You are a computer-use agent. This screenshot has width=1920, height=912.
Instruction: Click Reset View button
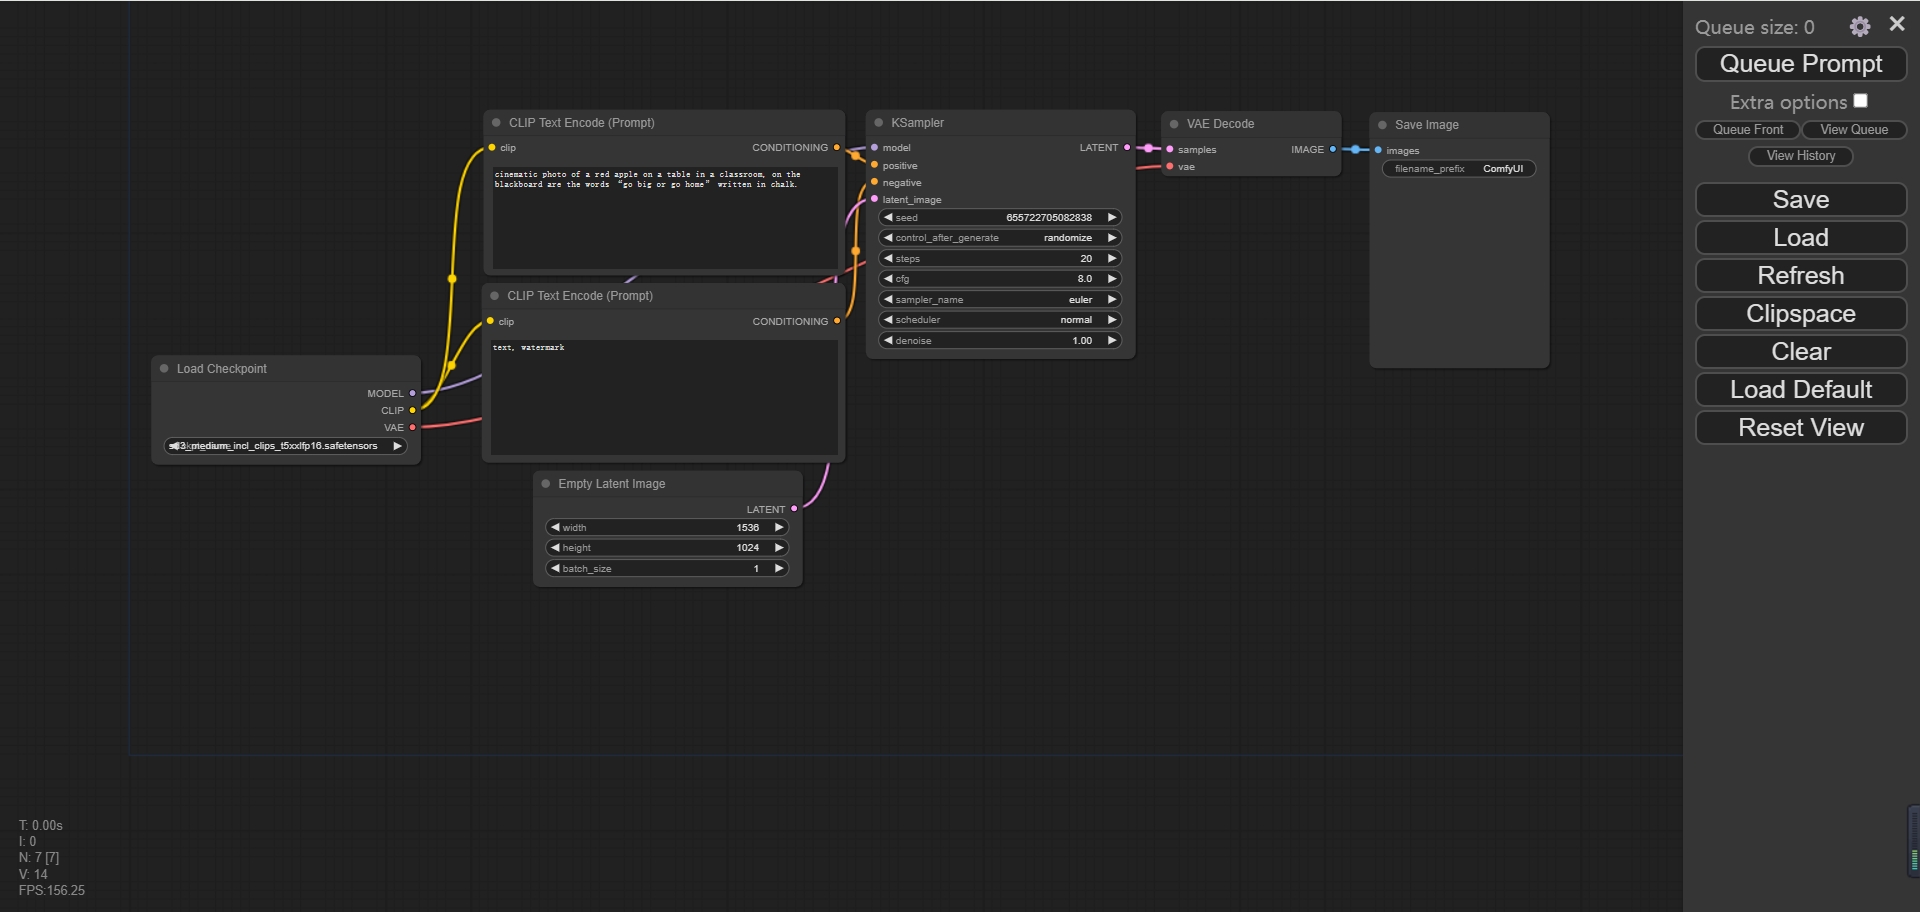1801,428
